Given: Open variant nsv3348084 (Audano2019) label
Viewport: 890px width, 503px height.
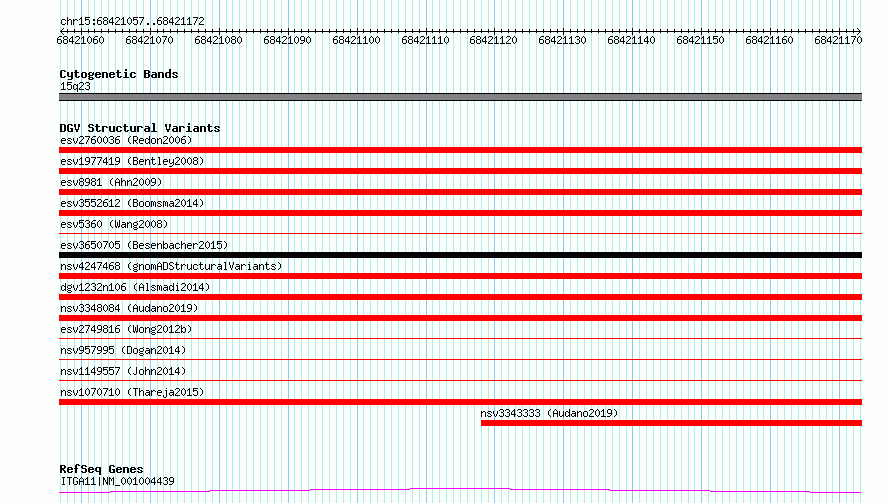Looking at the screenshot, I should tap(129, 308).
